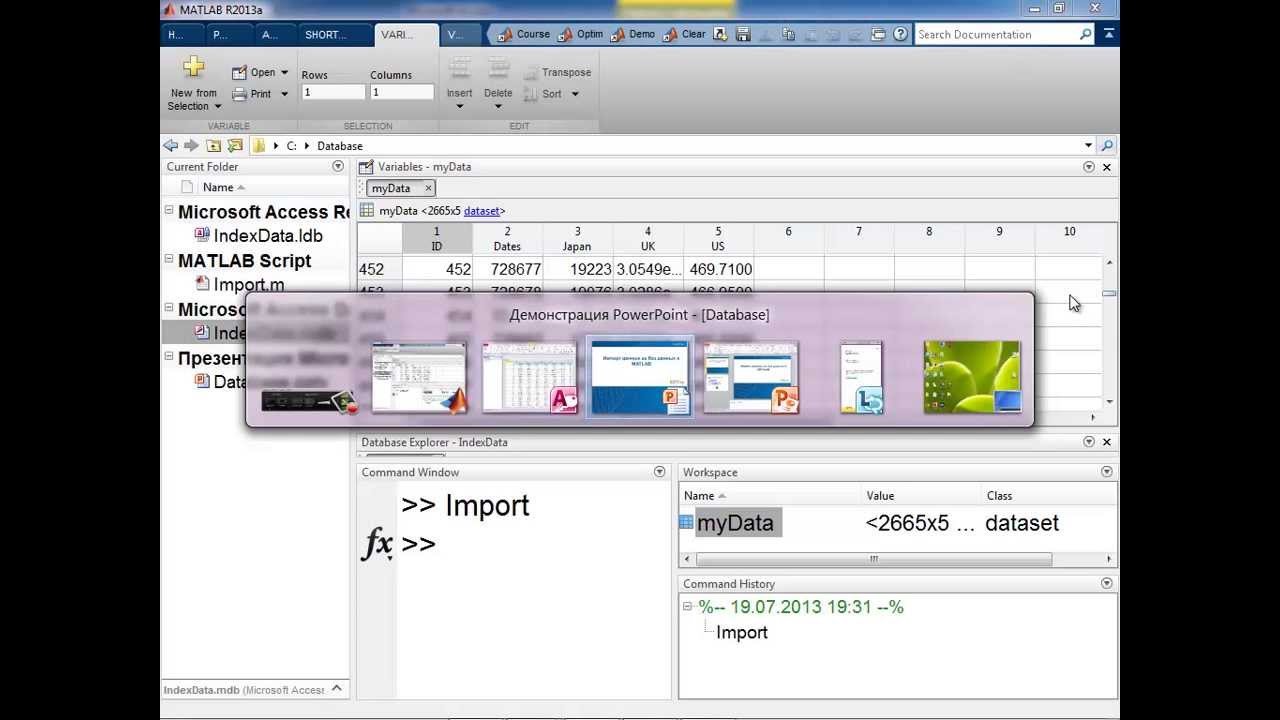The width and height of the screenshot is (1280, 720).
Task: Click in the Rows input field
Action: [x=333, y=92]
